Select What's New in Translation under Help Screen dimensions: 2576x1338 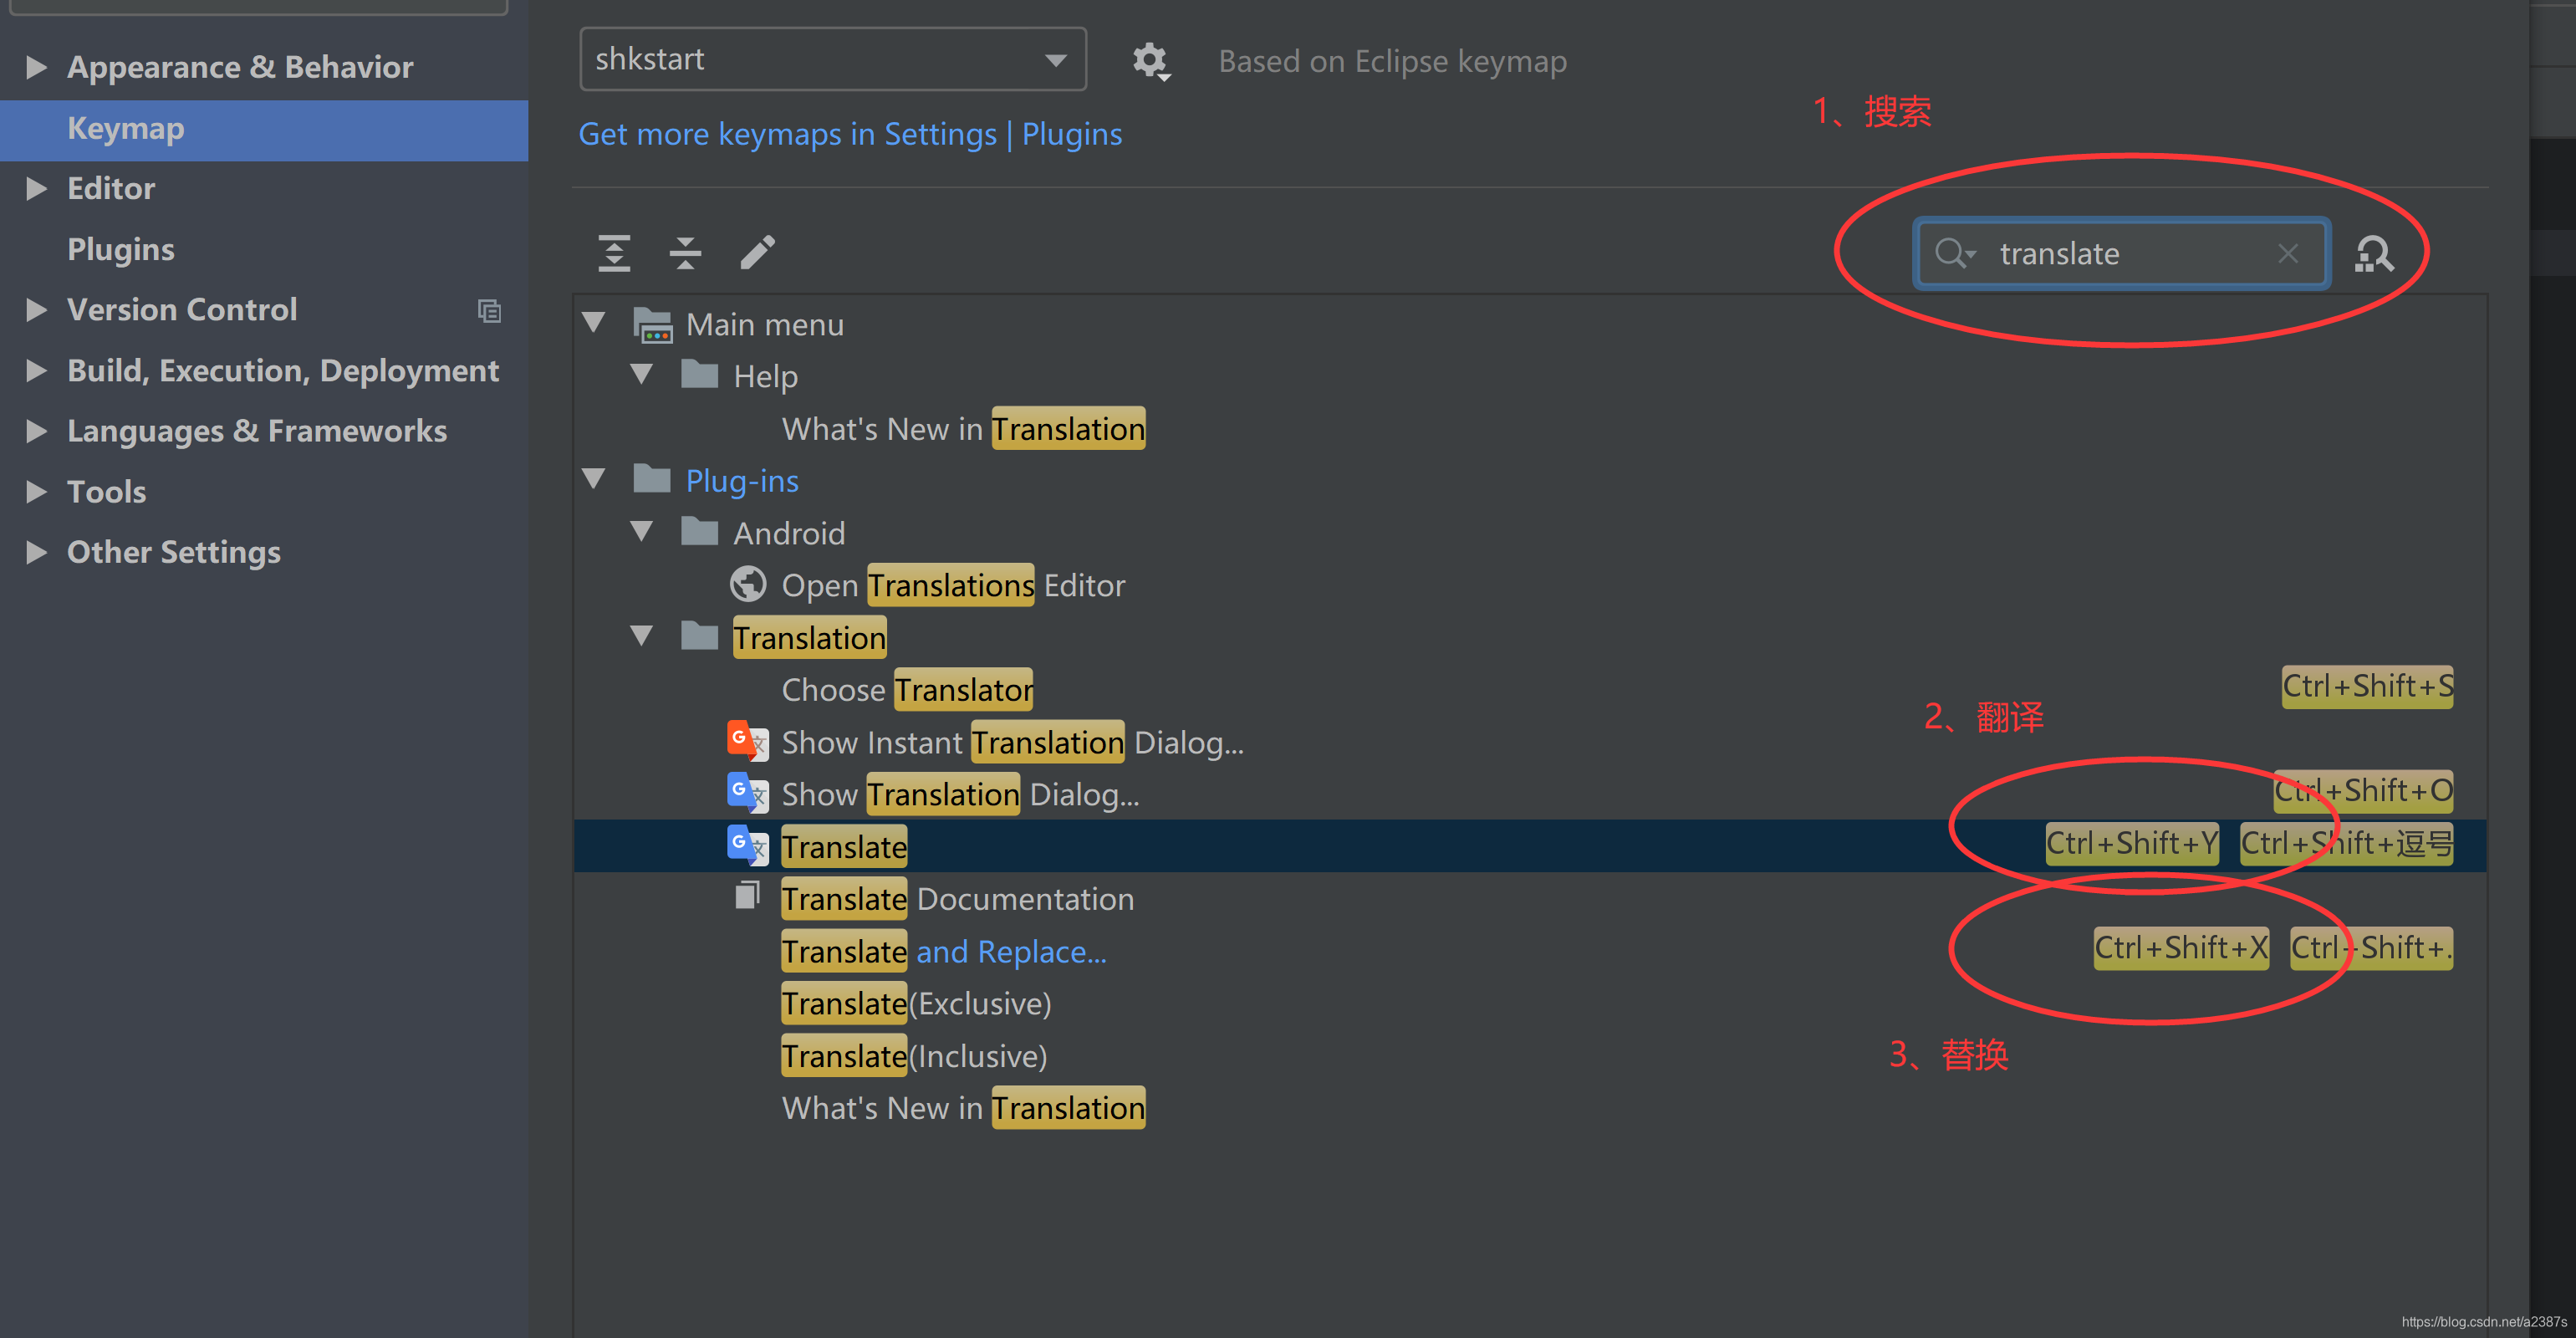pos(963,428)
